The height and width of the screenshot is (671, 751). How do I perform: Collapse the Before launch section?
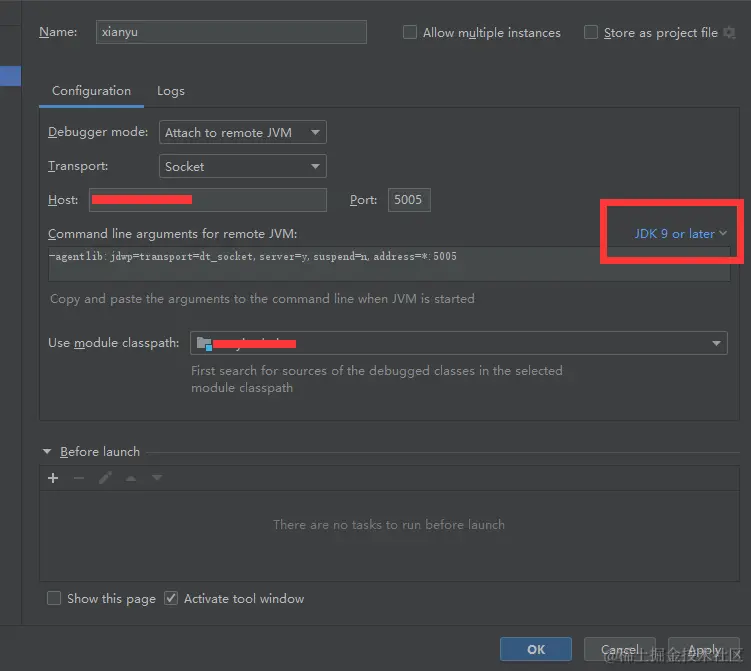pos(47,451)
